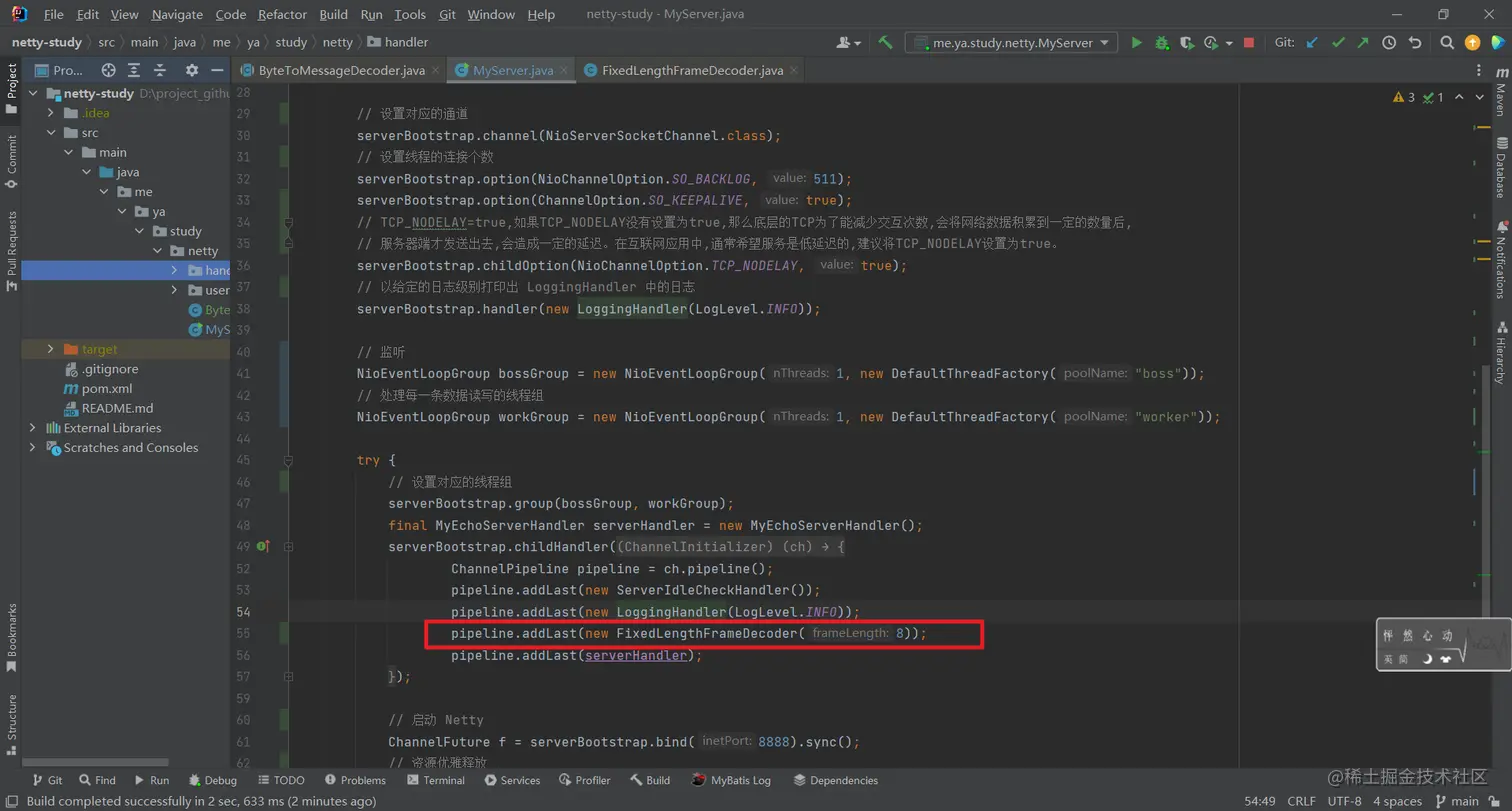
Task: Click the orange IDE updates icon
Action: tap(1472, 43)
